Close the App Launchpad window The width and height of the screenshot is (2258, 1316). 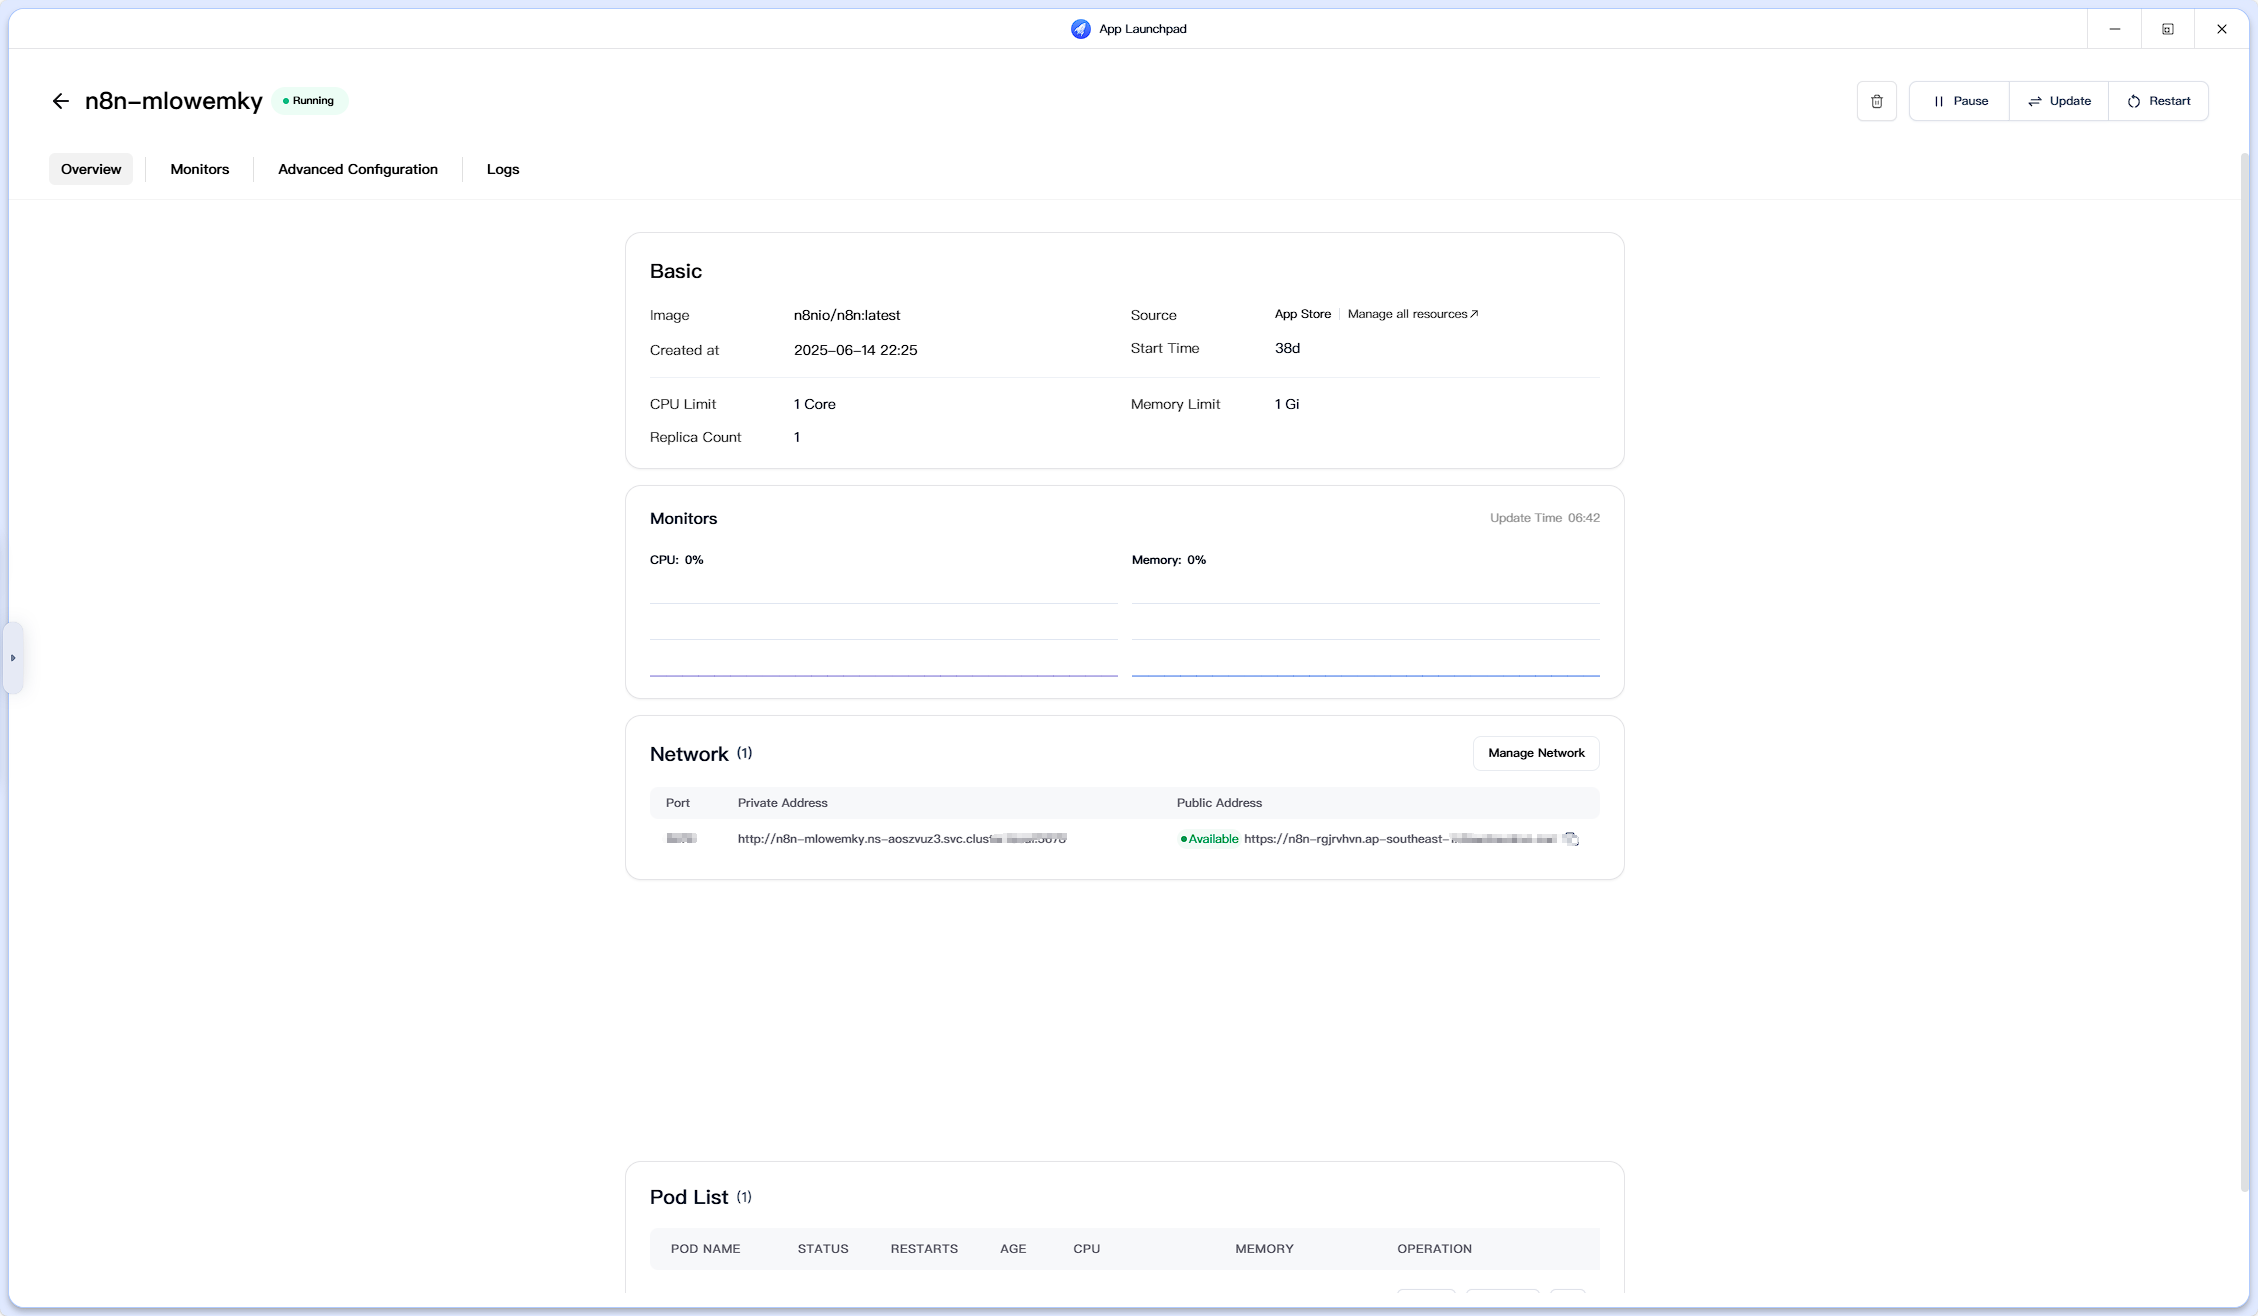coord(2221,29)
